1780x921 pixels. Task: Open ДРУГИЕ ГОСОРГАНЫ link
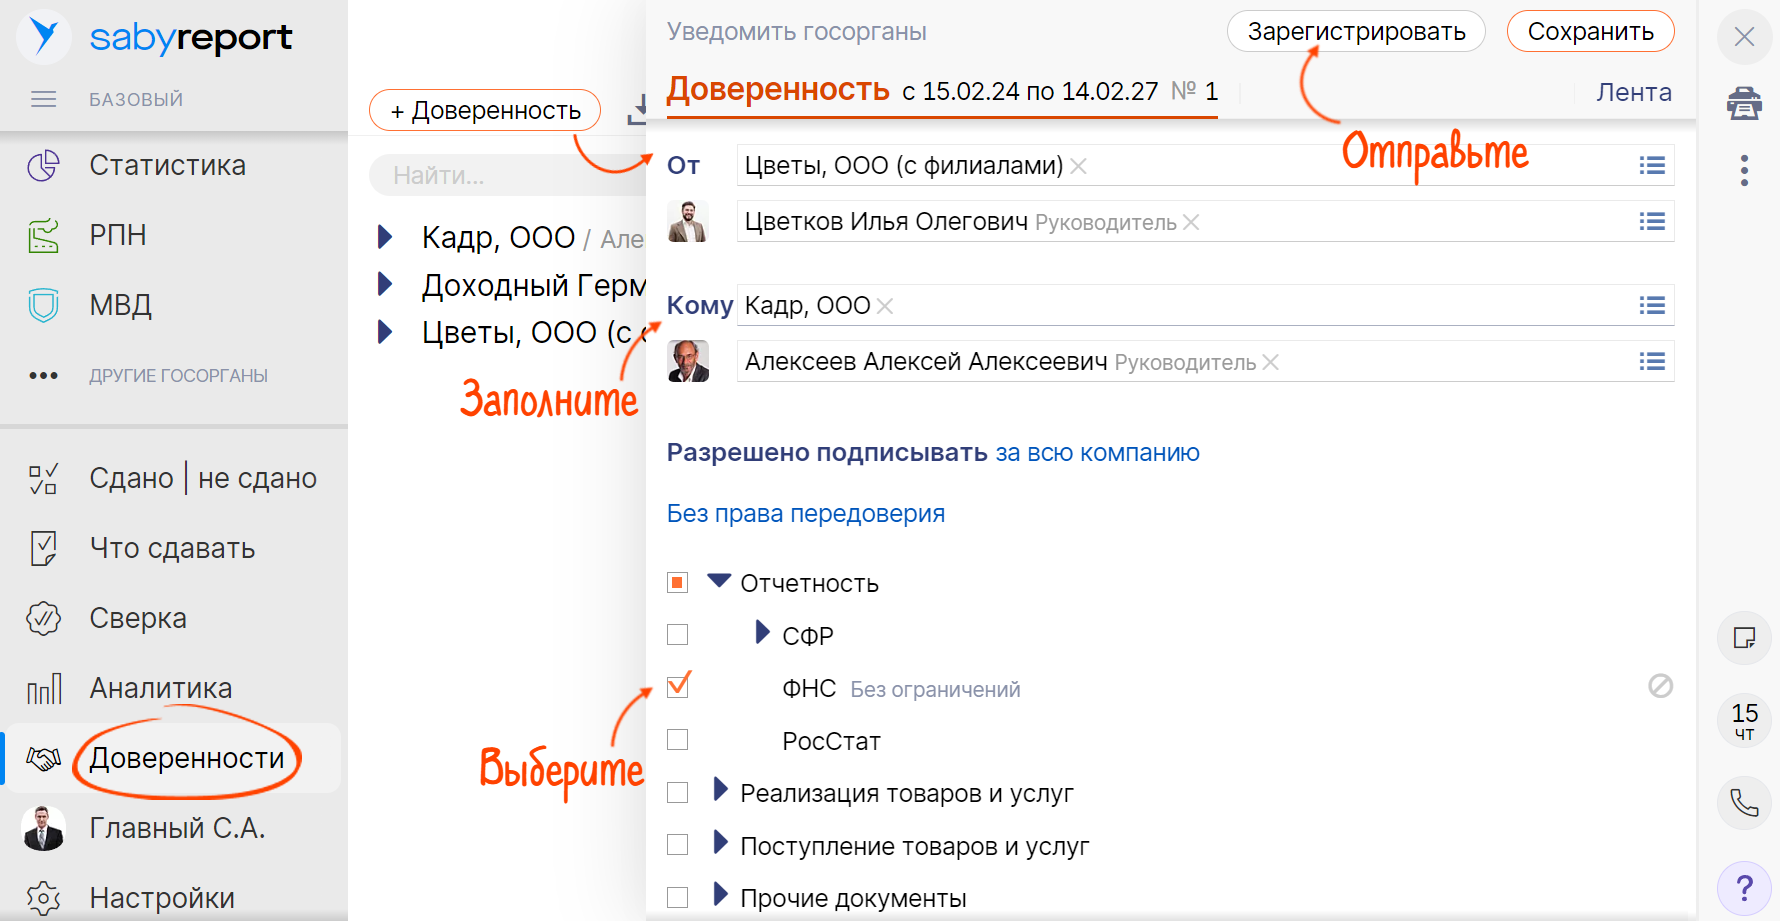(x=179, y=376)
